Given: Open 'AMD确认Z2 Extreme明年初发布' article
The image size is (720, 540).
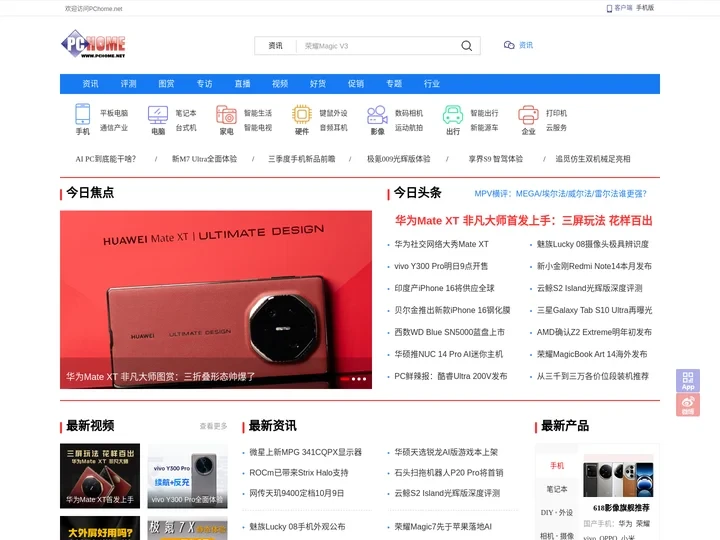Looking at the screenshot, I should (594, 332).
